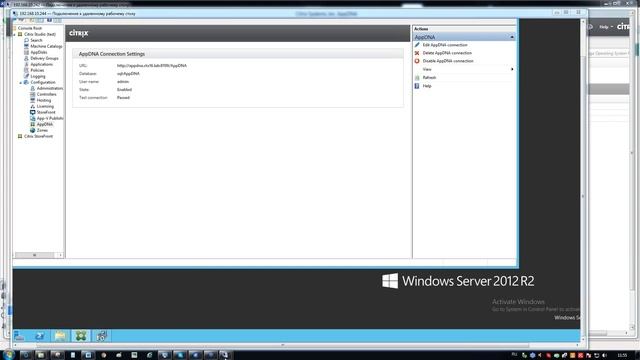Click the User name value admin
Viewport: 640px width, 360px height.
pyautogui.click(x=123, y=82)
